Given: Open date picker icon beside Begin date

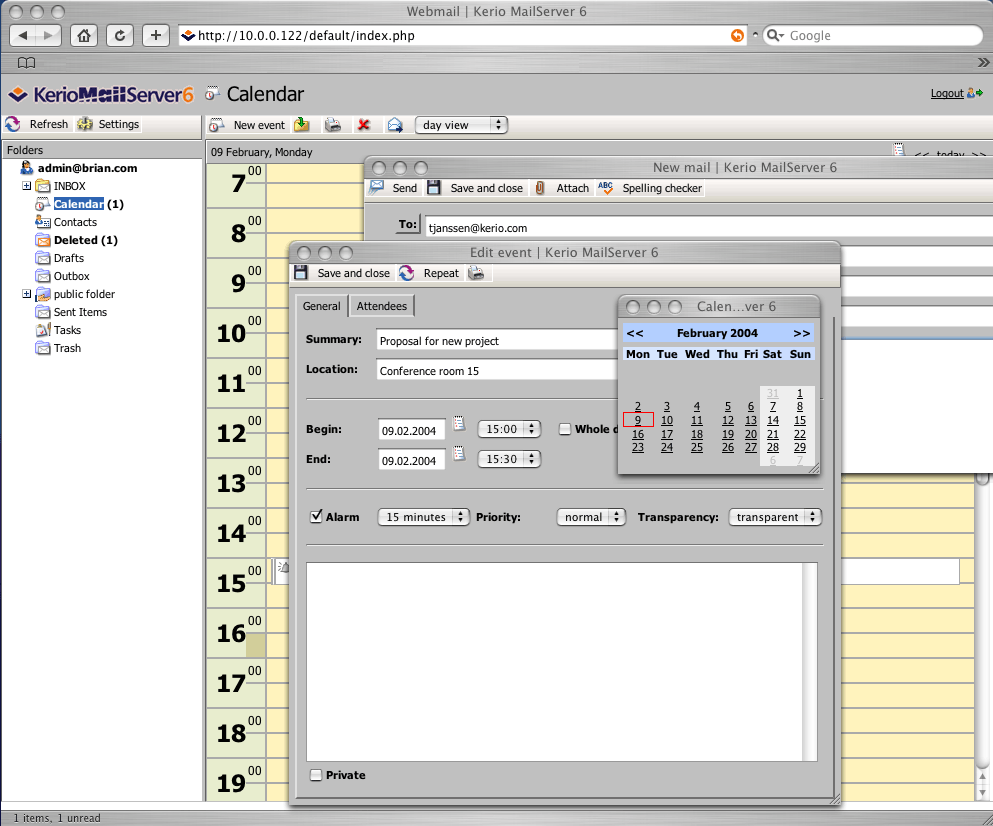Looking at the screenshot, I should (459, 424).
